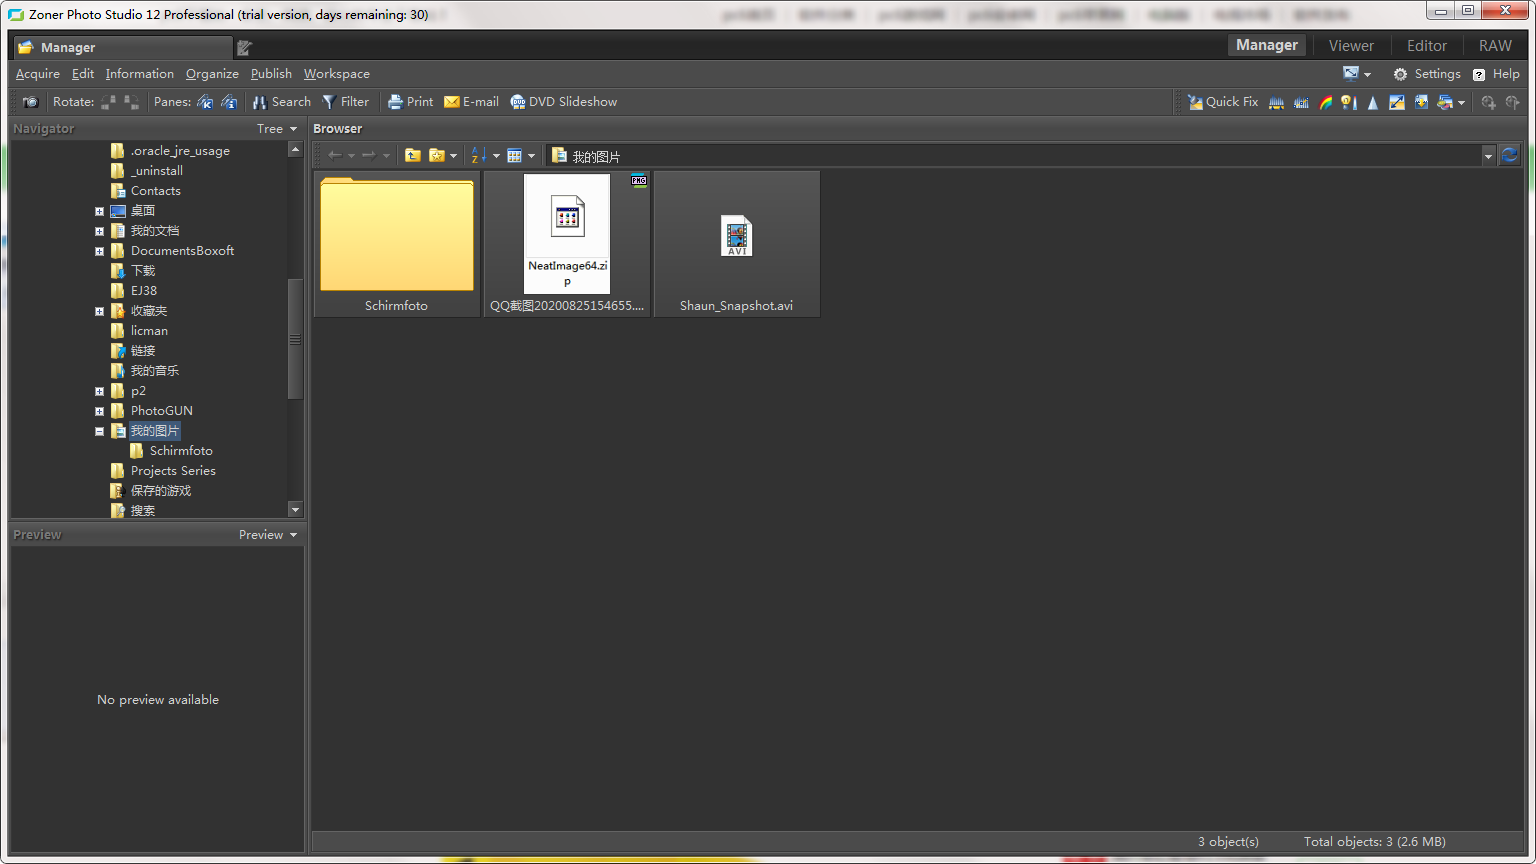This screenshot has width=1536, height=864.
Task: Click the edit icon beside Manager tab
Action: click(x=244, y=47)
